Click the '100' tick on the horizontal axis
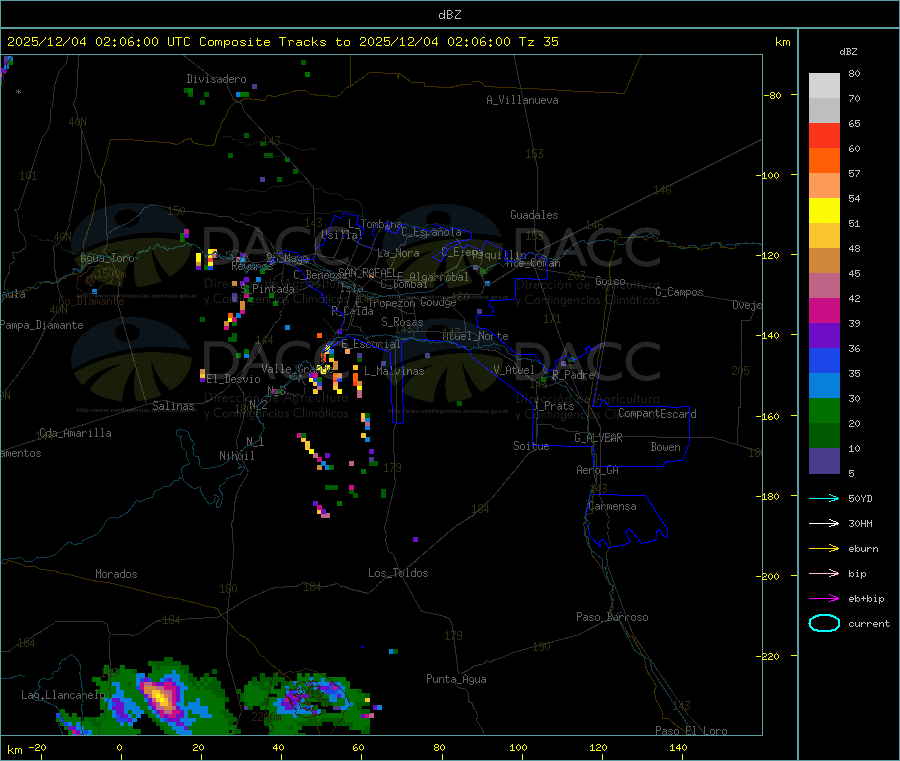Screen dimensions: 900x761 pyautogui.click(x=518, y=747)
